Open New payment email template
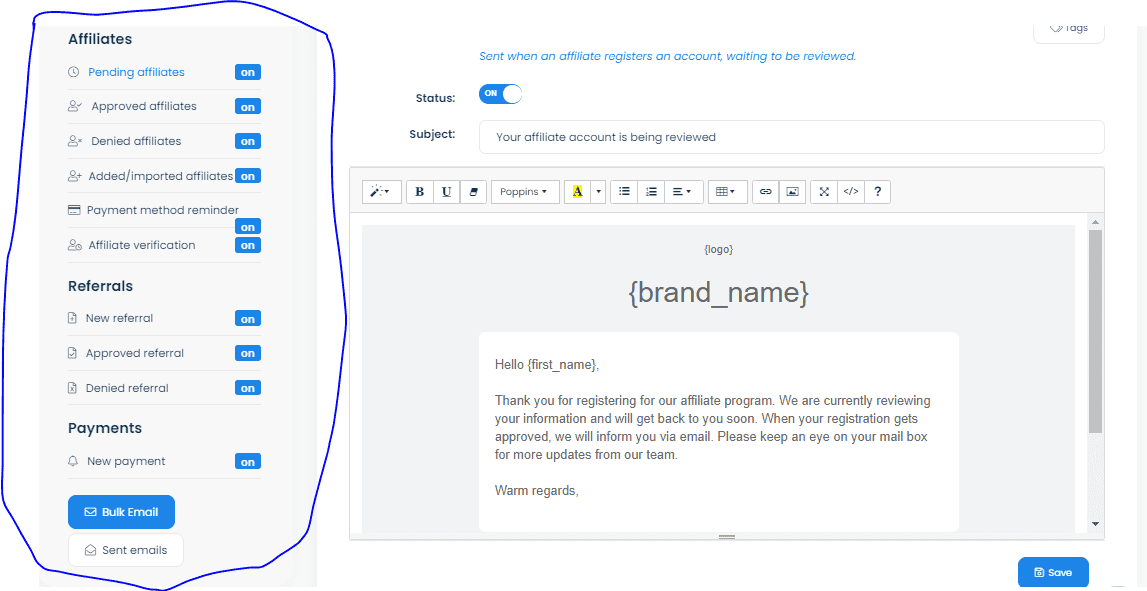Screen dimensions: 1147x591 coord(126,461)
